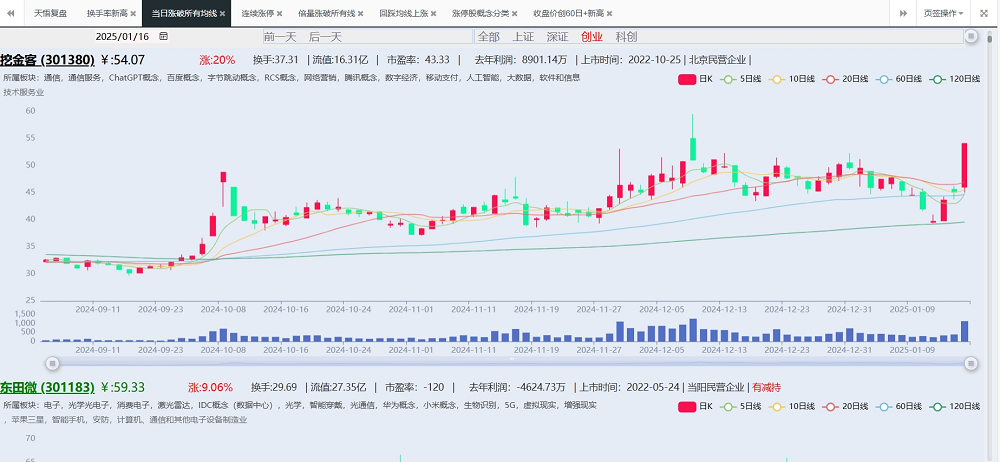Click the 有减持 warning label
Screen dimensions: 1000x462
[767, 387]
